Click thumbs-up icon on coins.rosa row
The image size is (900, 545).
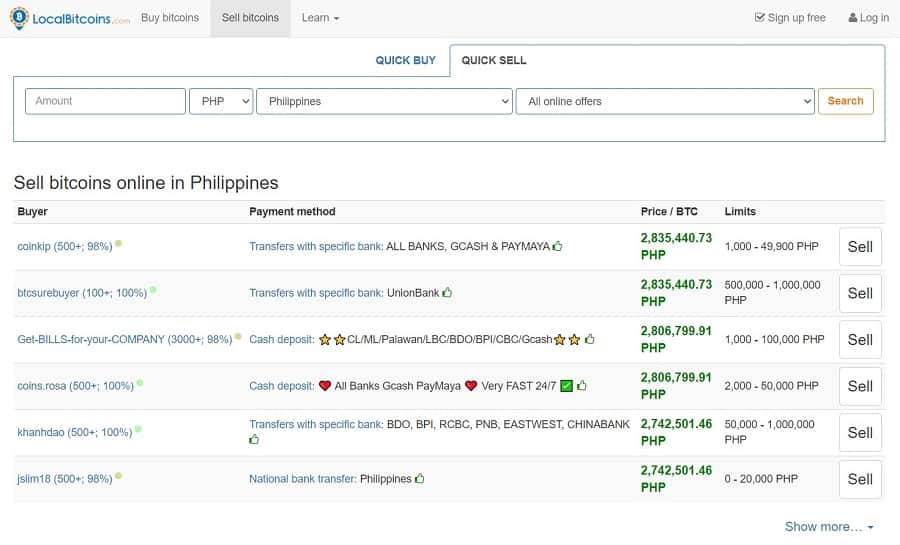[582, 386]
